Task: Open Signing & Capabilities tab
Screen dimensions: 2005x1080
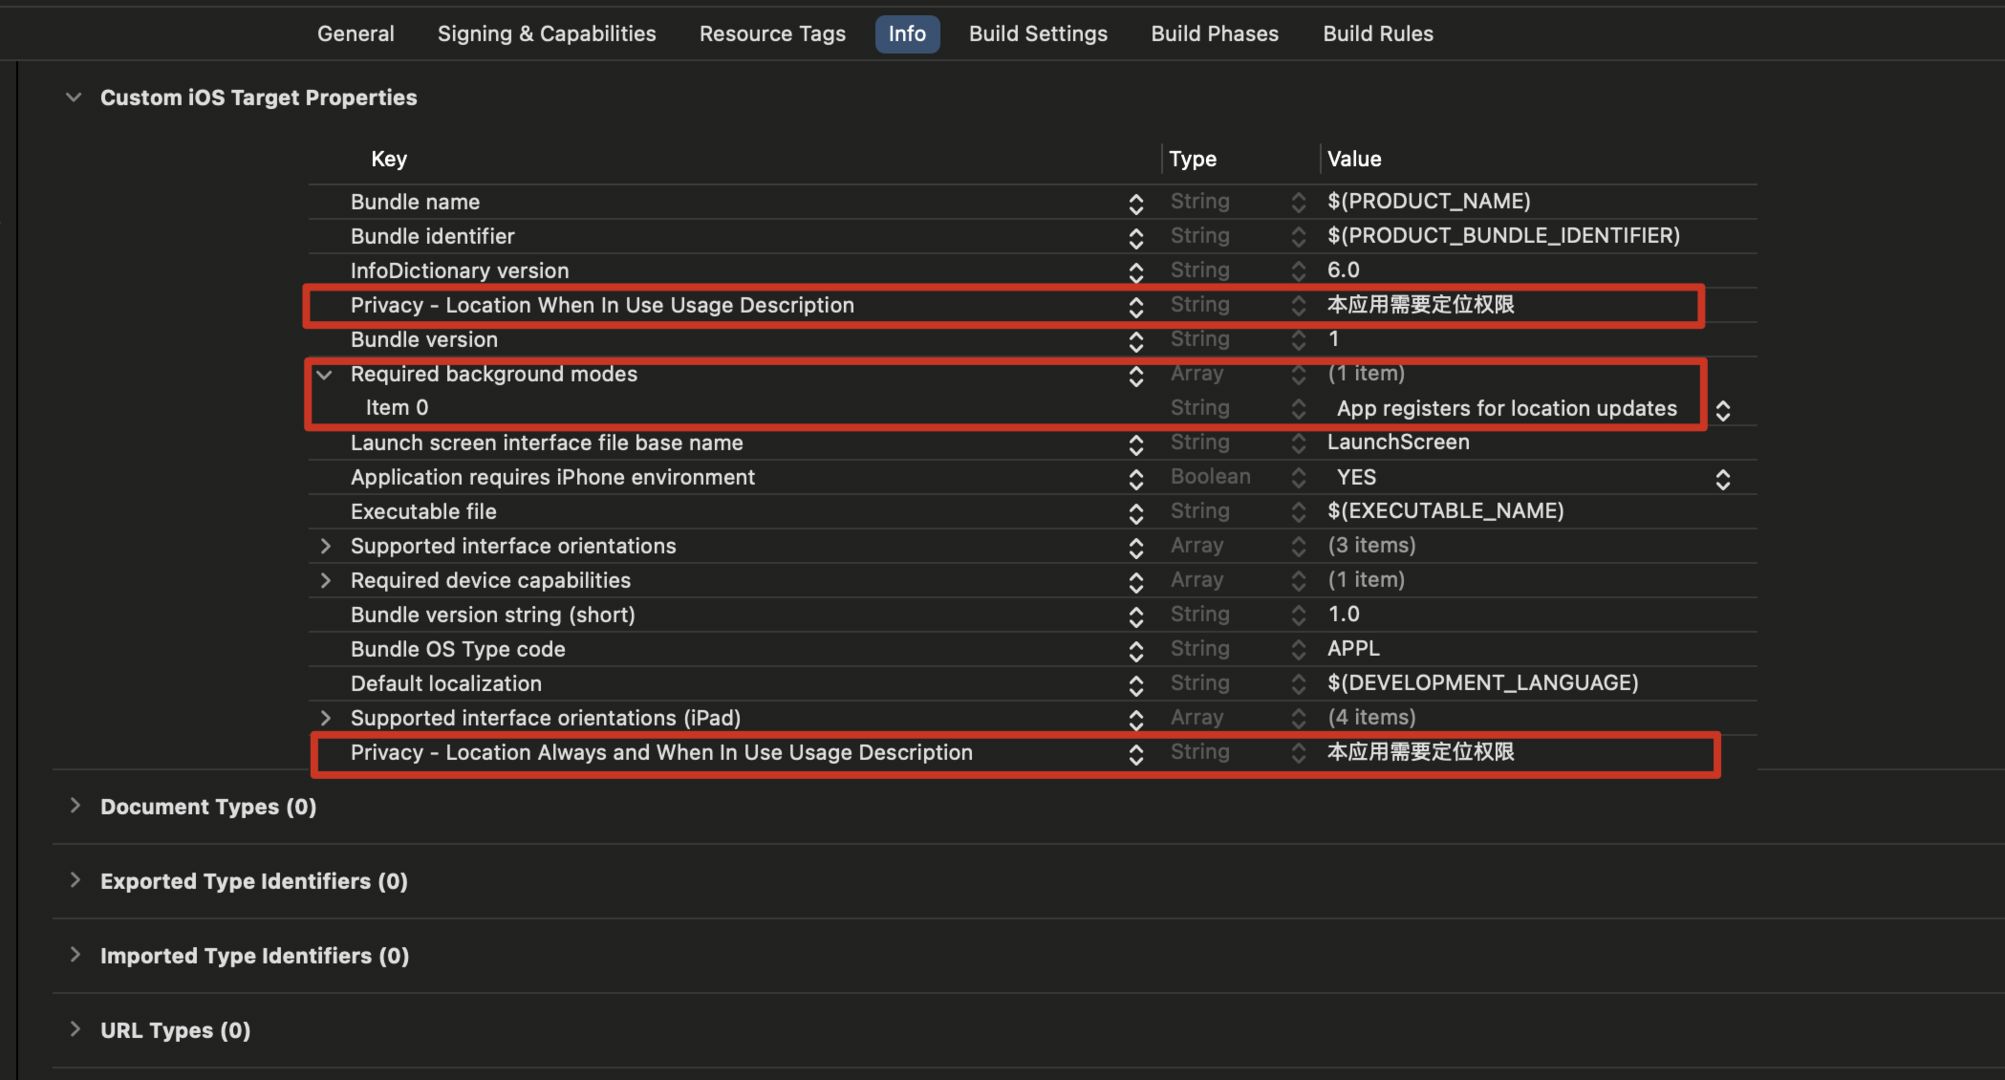Action: click(x=546, y=34)
